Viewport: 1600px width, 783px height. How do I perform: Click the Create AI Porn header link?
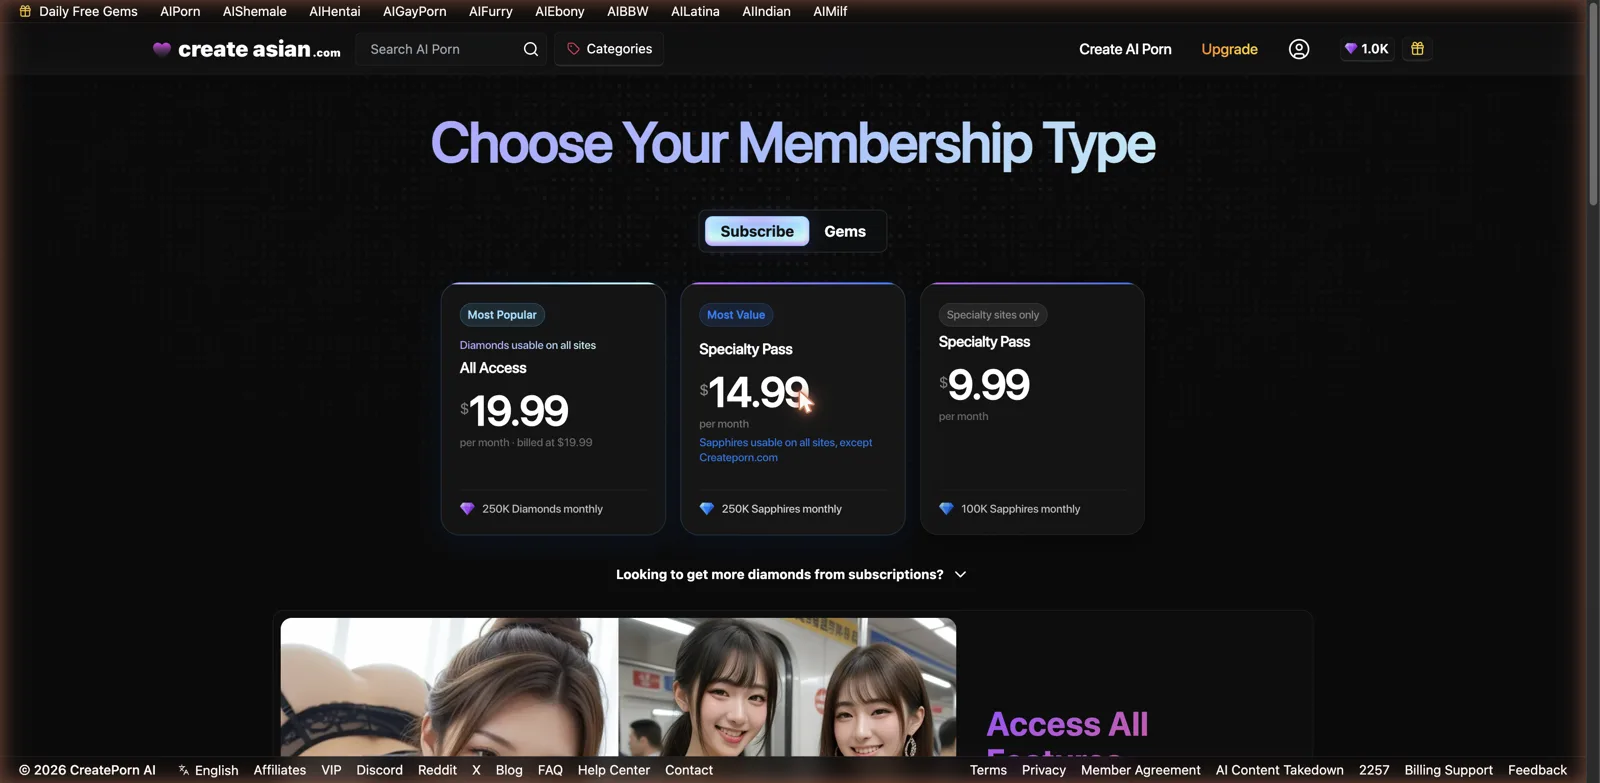click(x=1125, y=49)
